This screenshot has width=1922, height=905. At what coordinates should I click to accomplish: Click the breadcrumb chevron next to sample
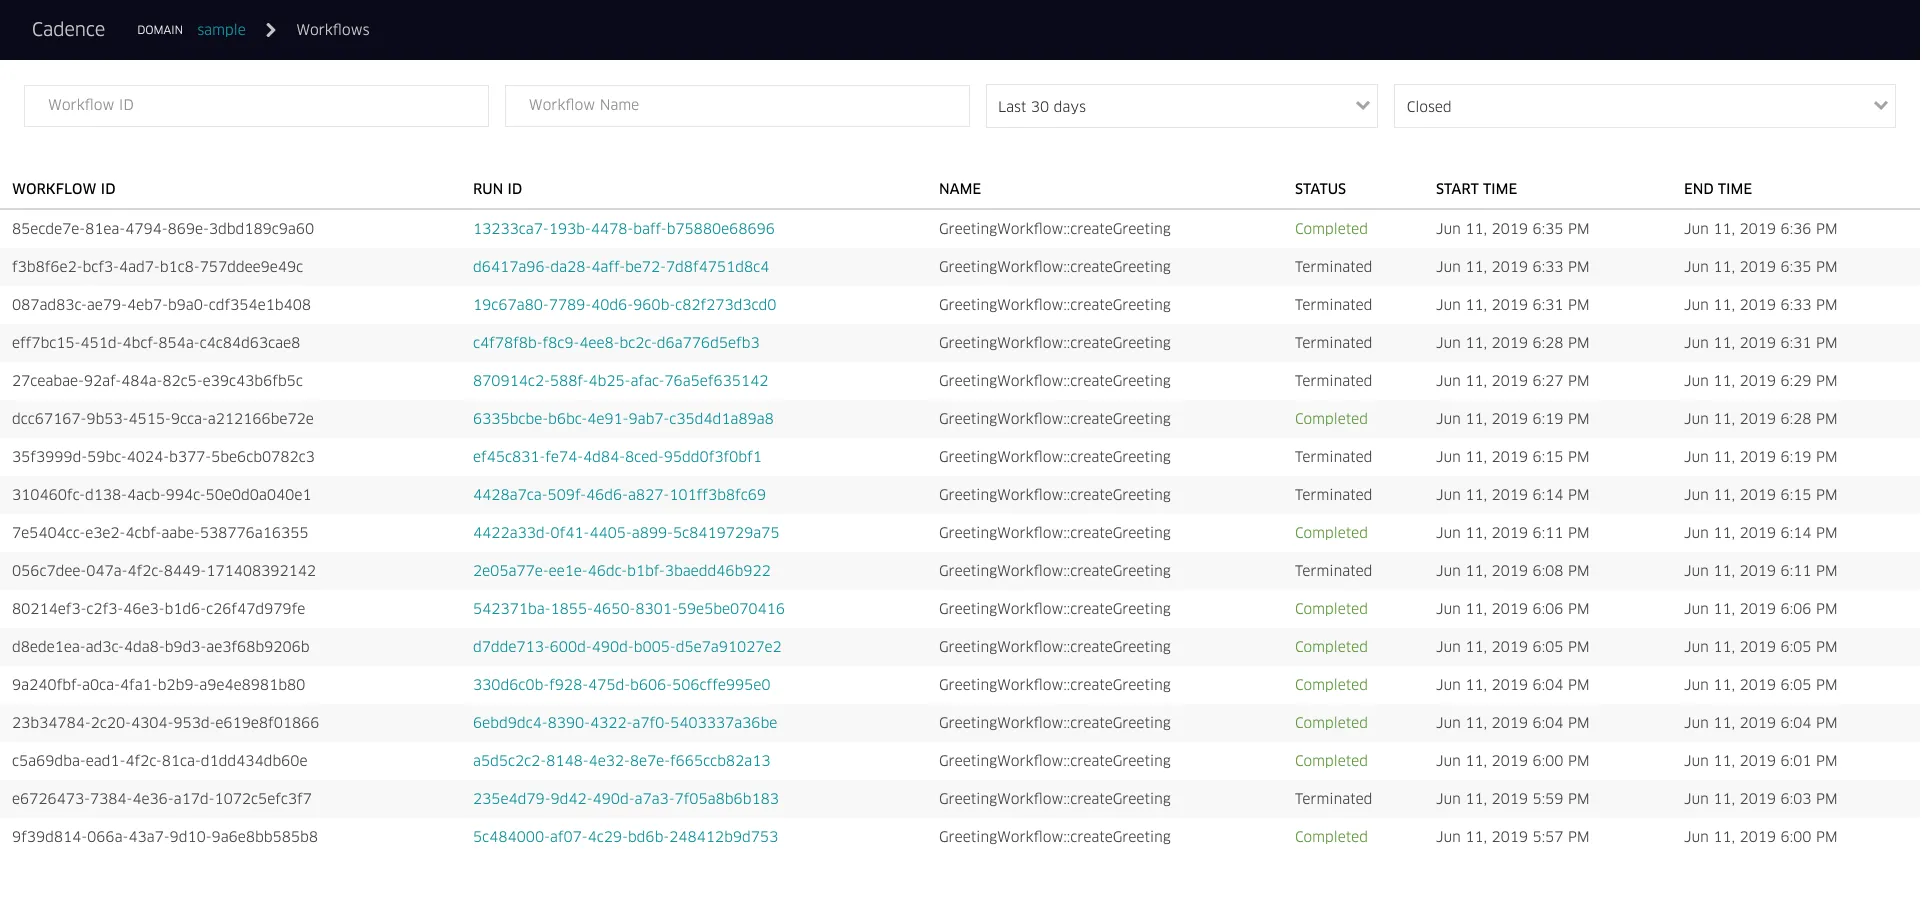pyautogui.click(x=270, y=30)
